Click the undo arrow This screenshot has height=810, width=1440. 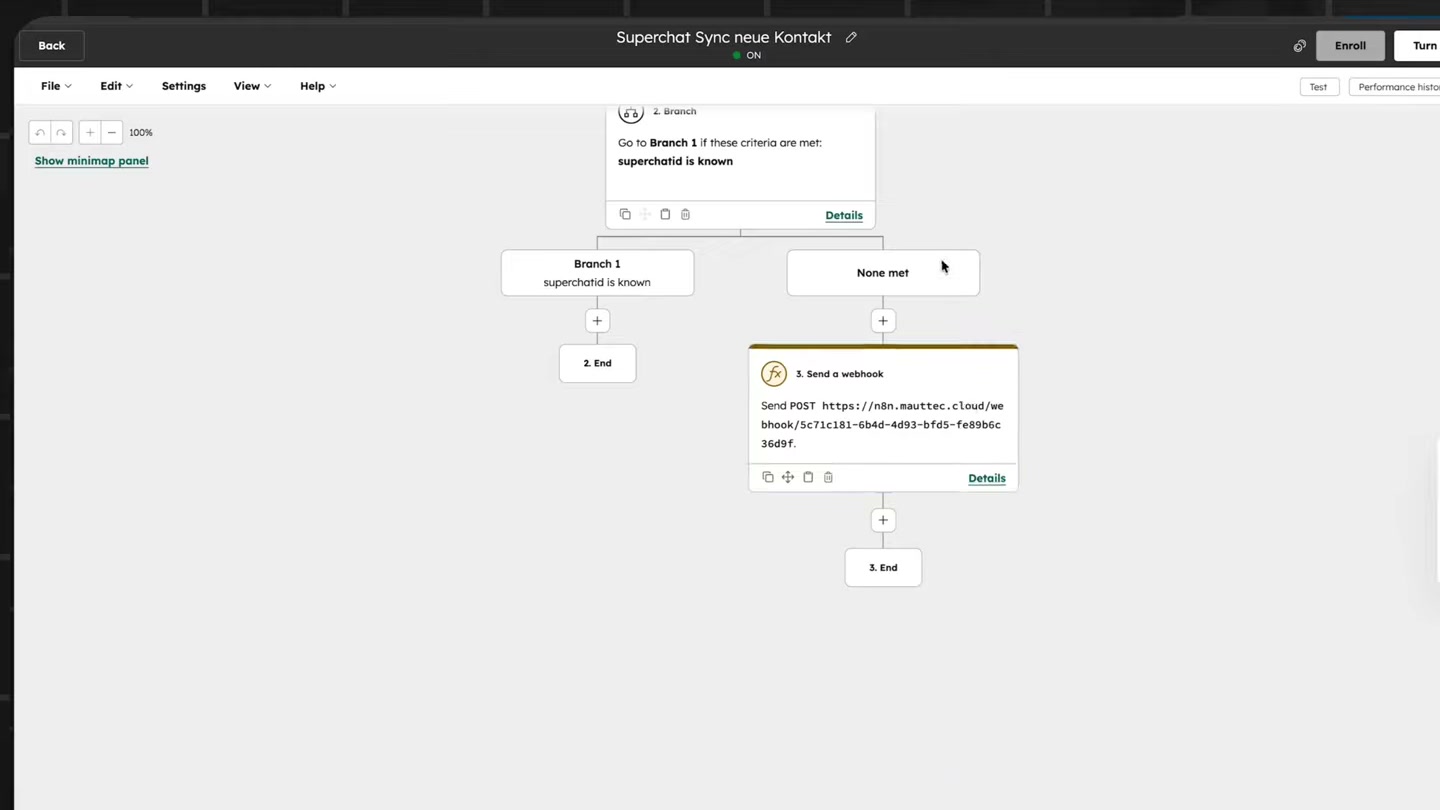click(40, 132)
